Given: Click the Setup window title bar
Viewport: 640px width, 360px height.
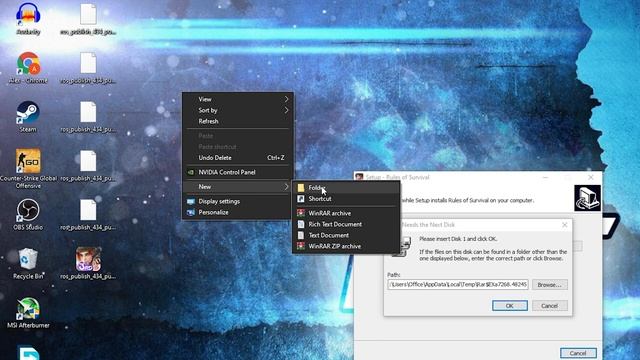Looking at the screenshot, I should [478, 177].
